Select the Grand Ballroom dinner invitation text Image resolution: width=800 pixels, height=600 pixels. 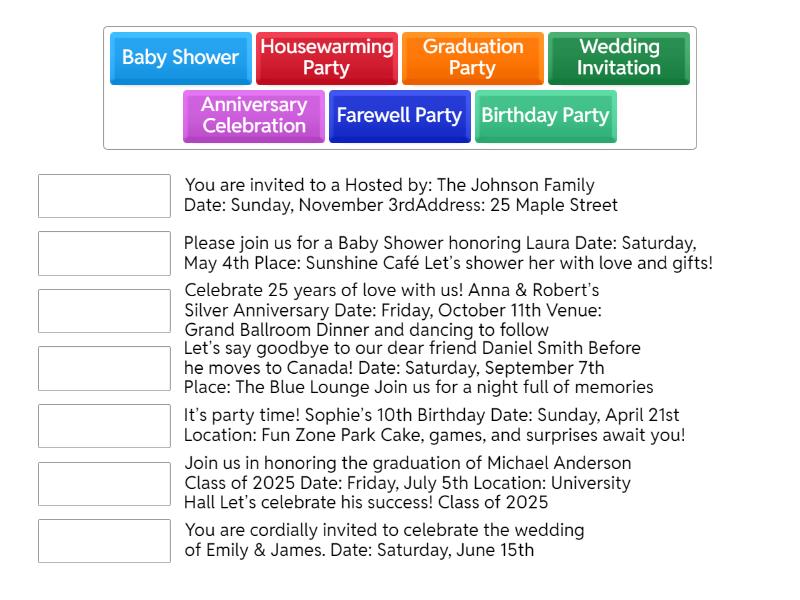click(x=393, y=311)
